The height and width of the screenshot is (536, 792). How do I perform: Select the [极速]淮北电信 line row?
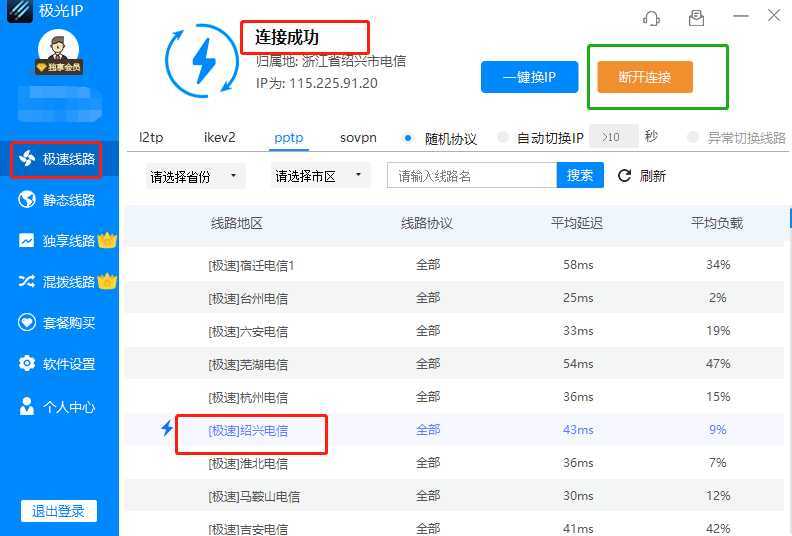[455, 463]
